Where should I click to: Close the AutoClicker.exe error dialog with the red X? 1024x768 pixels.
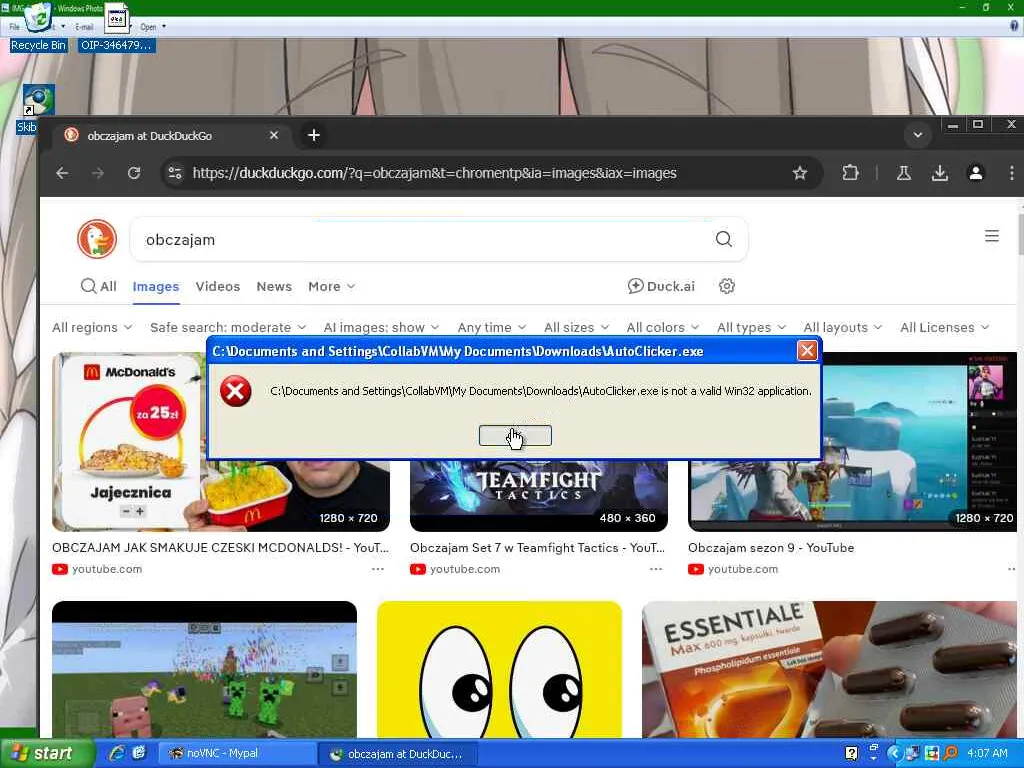click(x=807, y=351)
